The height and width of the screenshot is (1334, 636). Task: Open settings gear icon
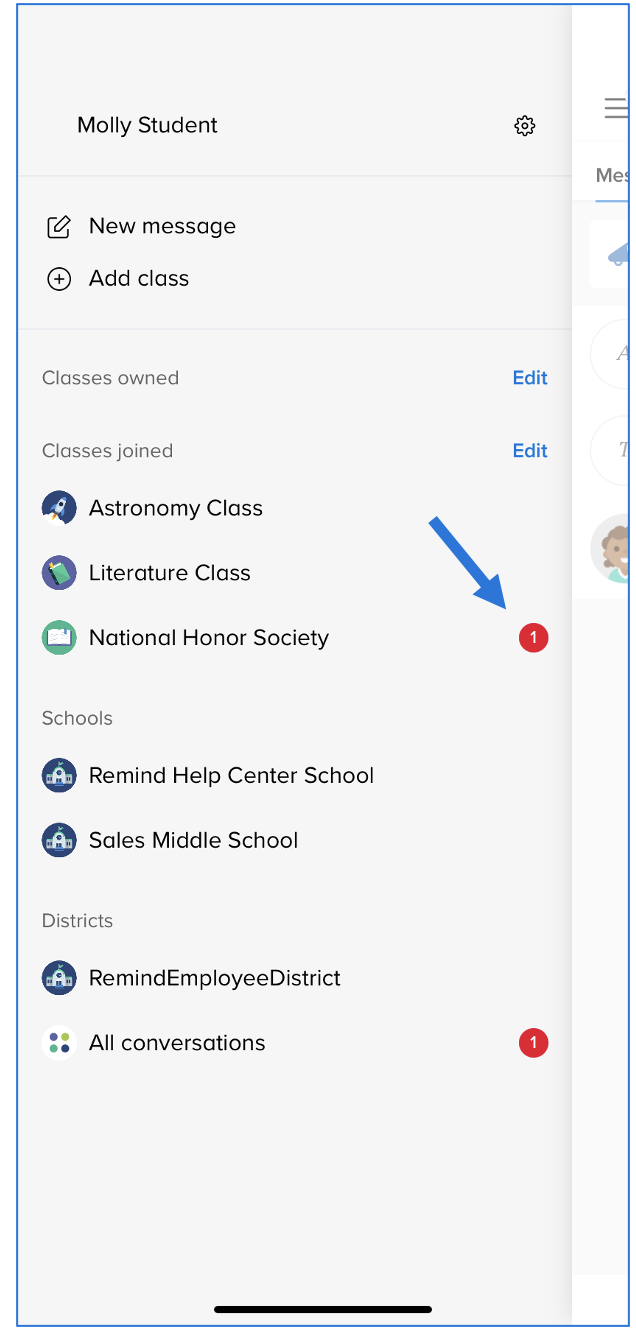(x=525, y=125)
